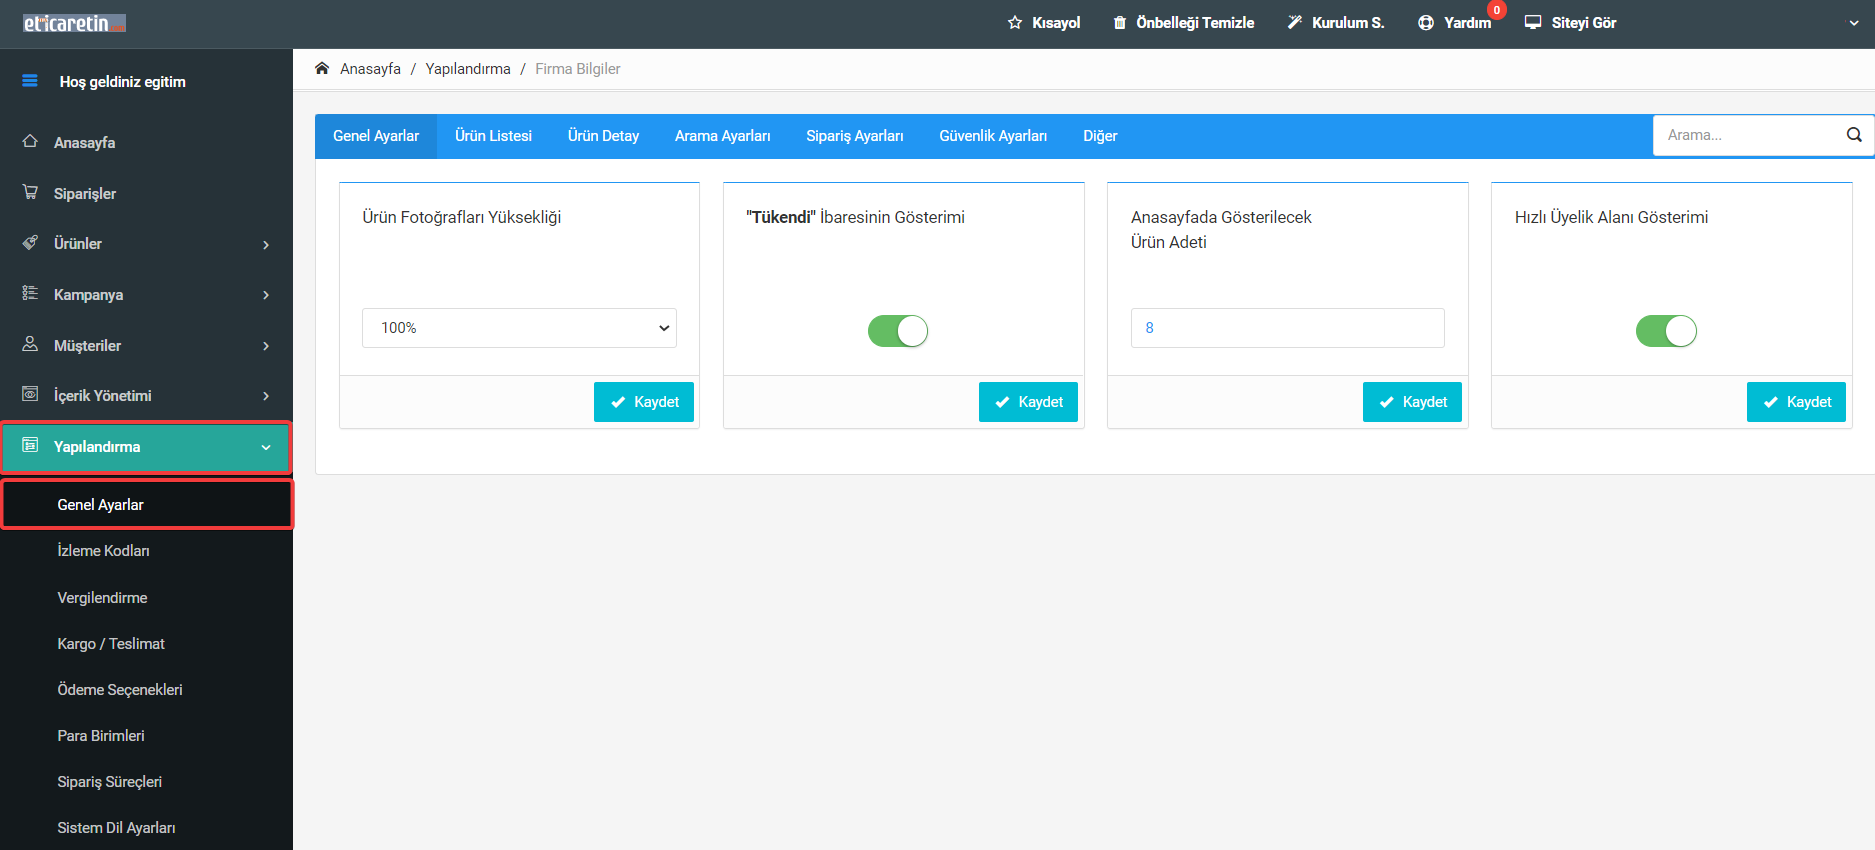Expand the Kampanya submenu chevron
This screenshot has height=850, width=1875.
266,295
